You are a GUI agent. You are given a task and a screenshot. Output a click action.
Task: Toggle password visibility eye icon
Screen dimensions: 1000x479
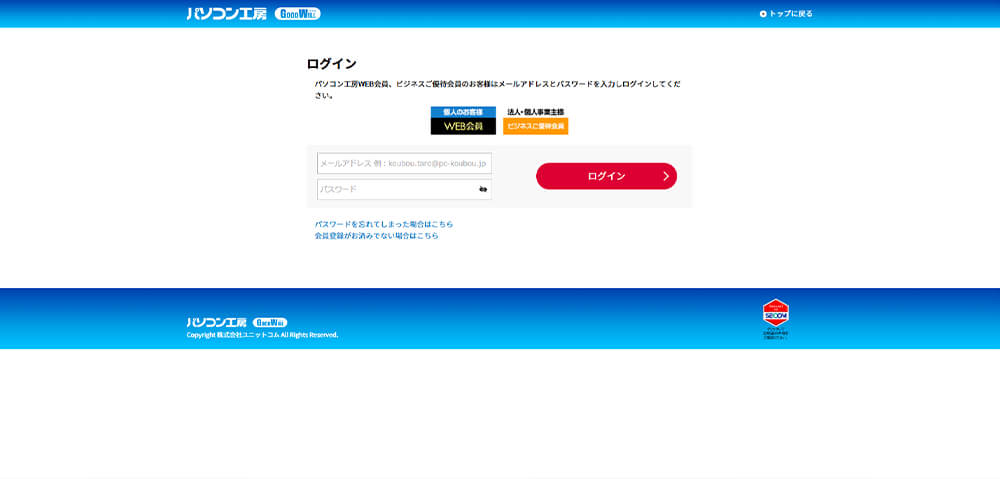(x=483, y=189)
